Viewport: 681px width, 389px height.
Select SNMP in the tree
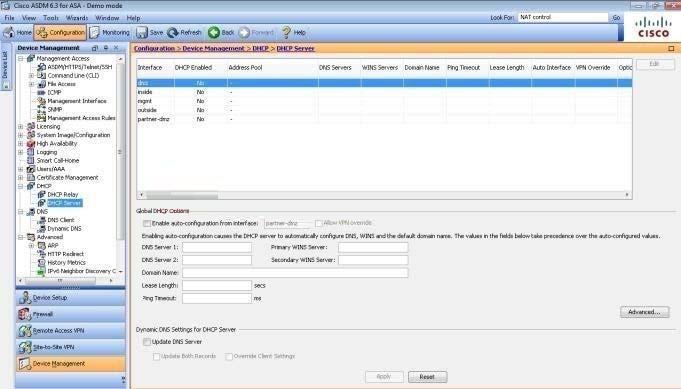click(x=55, y=109)
